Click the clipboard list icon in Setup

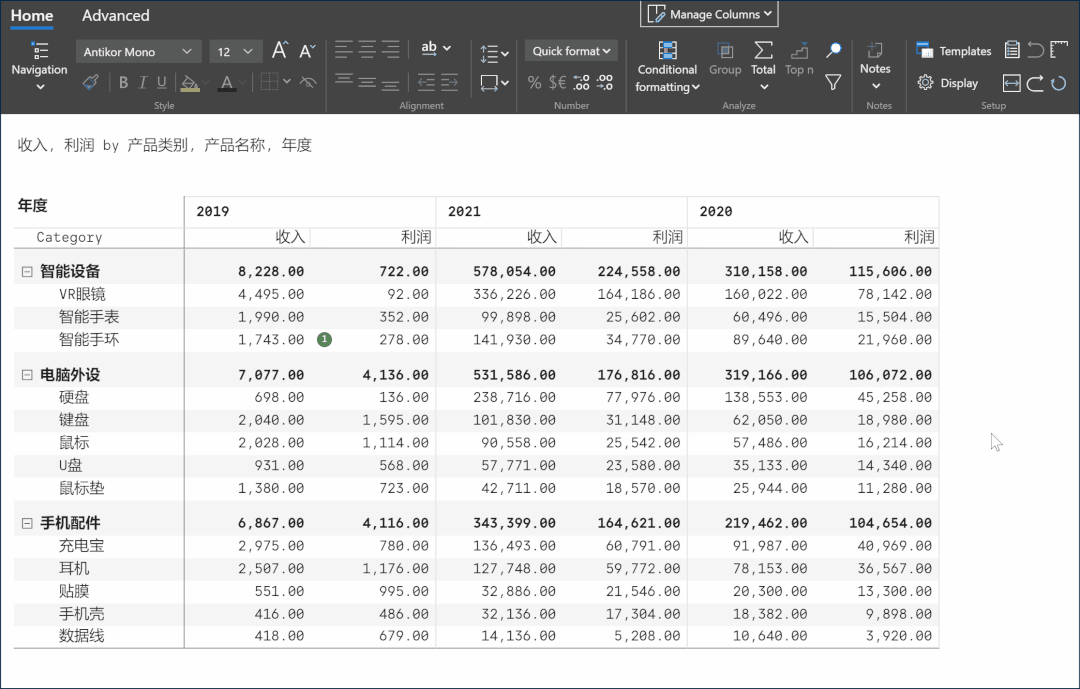1012,50
